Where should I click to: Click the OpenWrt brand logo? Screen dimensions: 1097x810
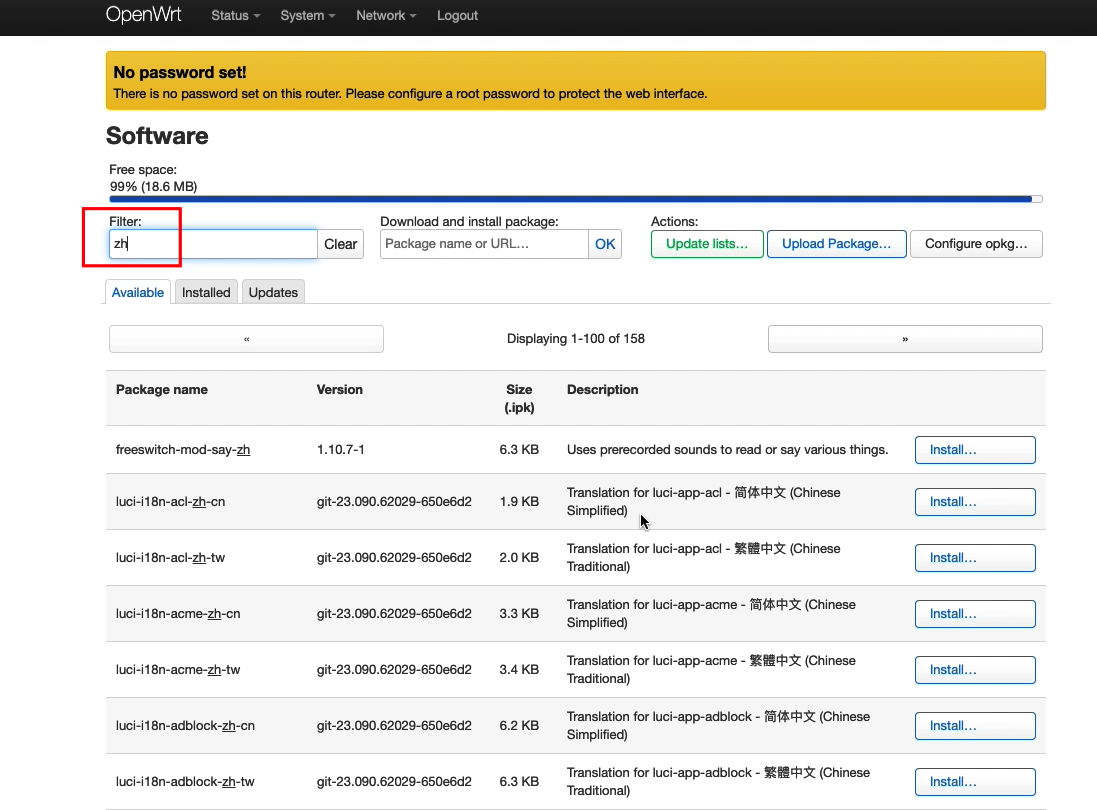[x=144, y=15]
